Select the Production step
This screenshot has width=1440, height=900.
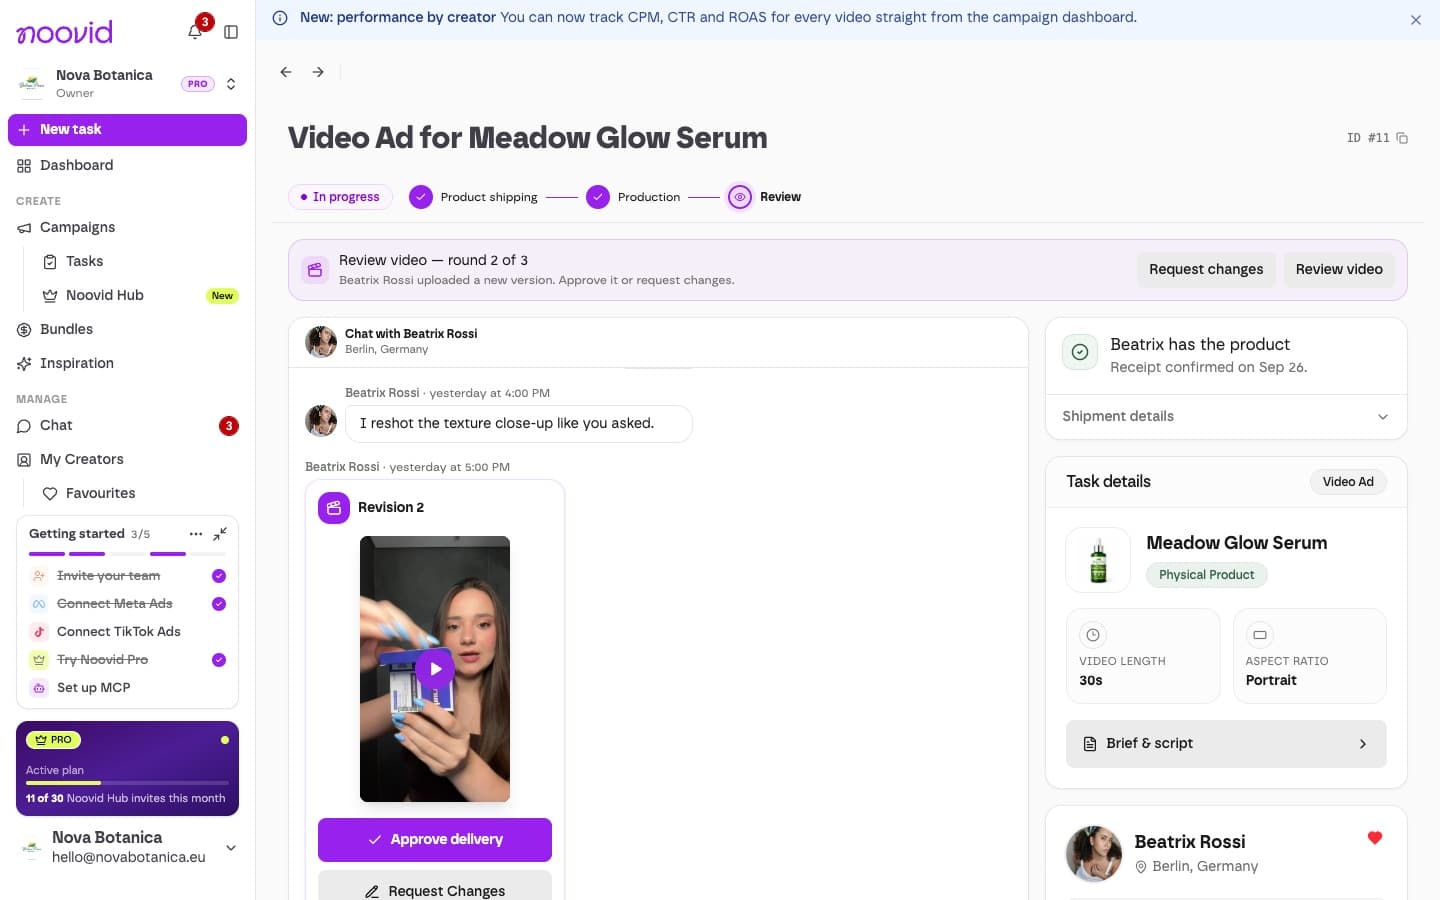(633, 197)
